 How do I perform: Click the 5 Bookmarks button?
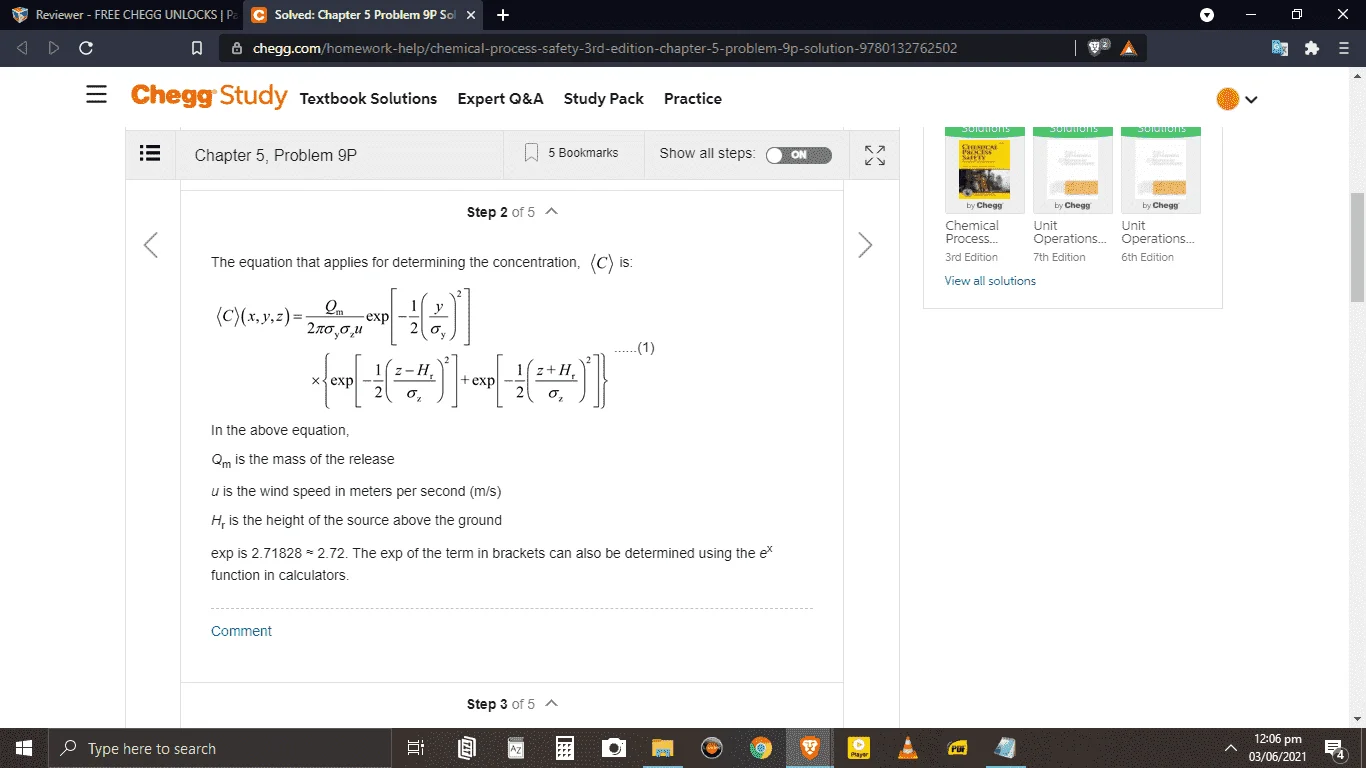tap(572, 153)
